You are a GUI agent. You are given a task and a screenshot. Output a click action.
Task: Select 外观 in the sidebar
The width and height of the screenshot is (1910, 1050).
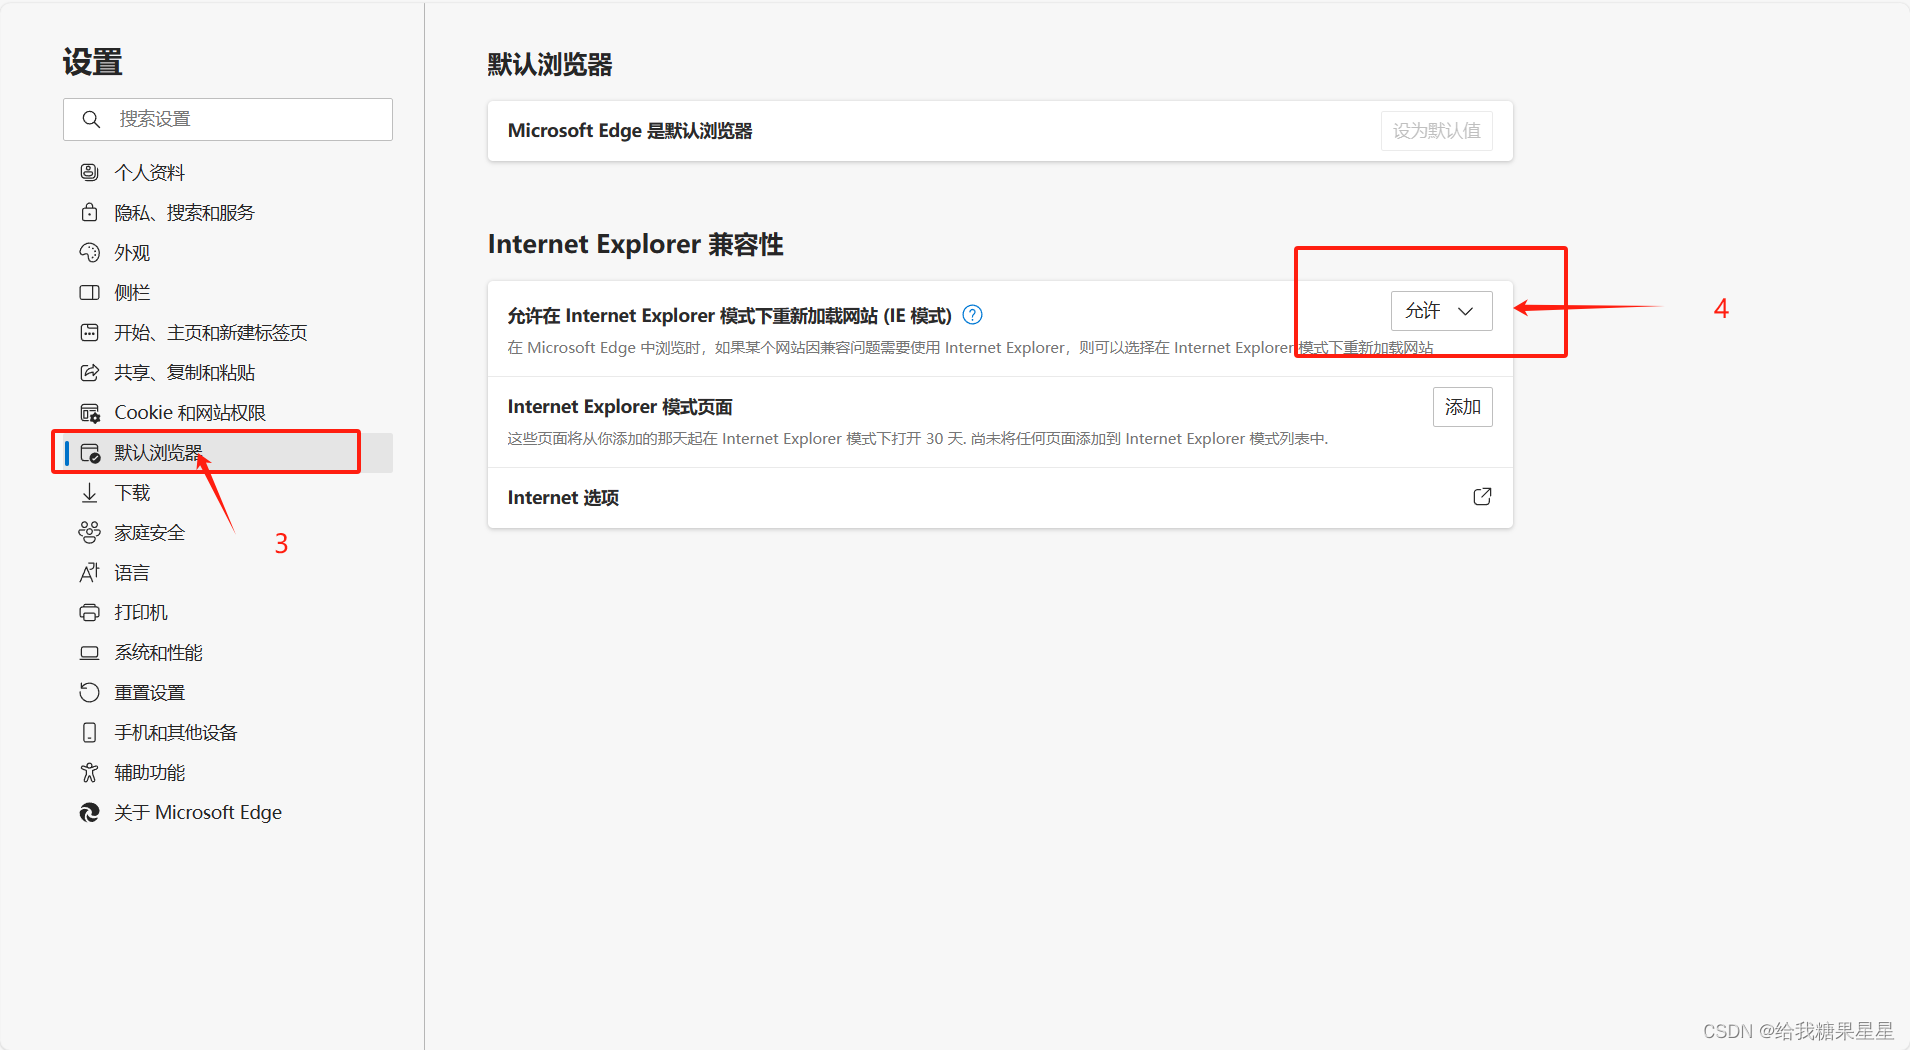(x=228, y=252)
